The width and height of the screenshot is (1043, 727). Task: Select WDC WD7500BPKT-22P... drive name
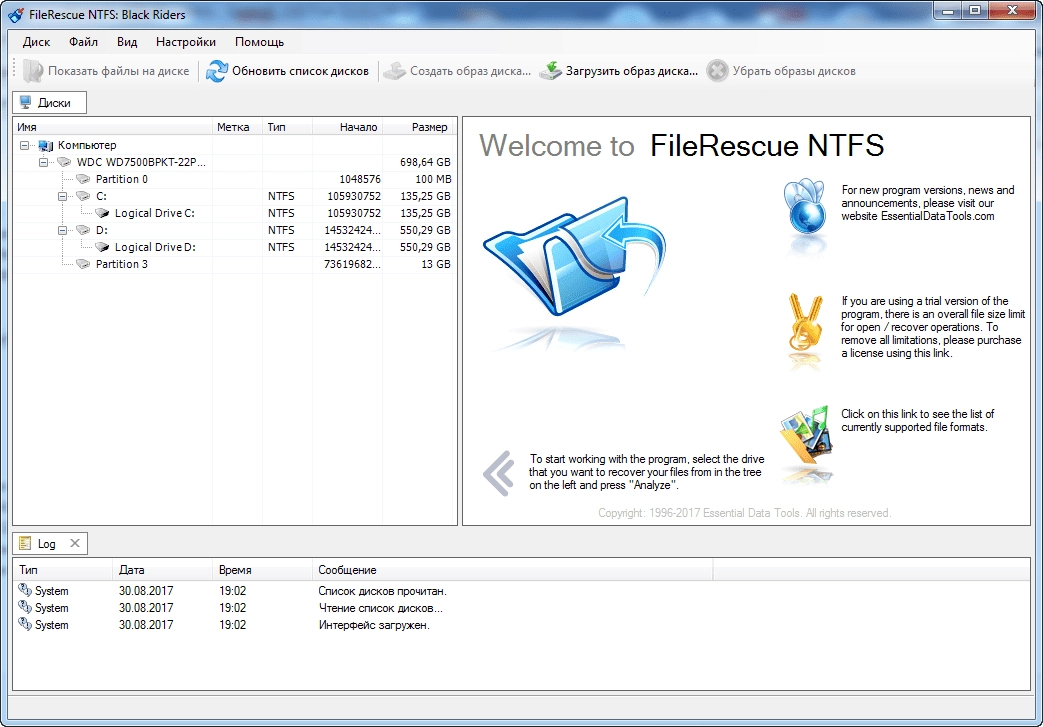pyautogui.click(x=141, y=162)
